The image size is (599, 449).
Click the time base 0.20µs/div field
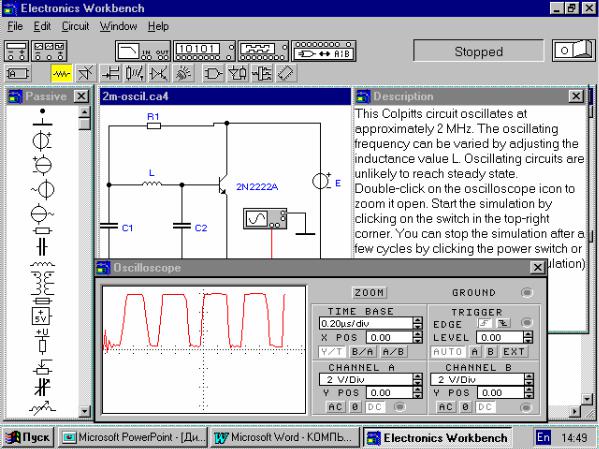pyautogui.click(x=366, y=323)
